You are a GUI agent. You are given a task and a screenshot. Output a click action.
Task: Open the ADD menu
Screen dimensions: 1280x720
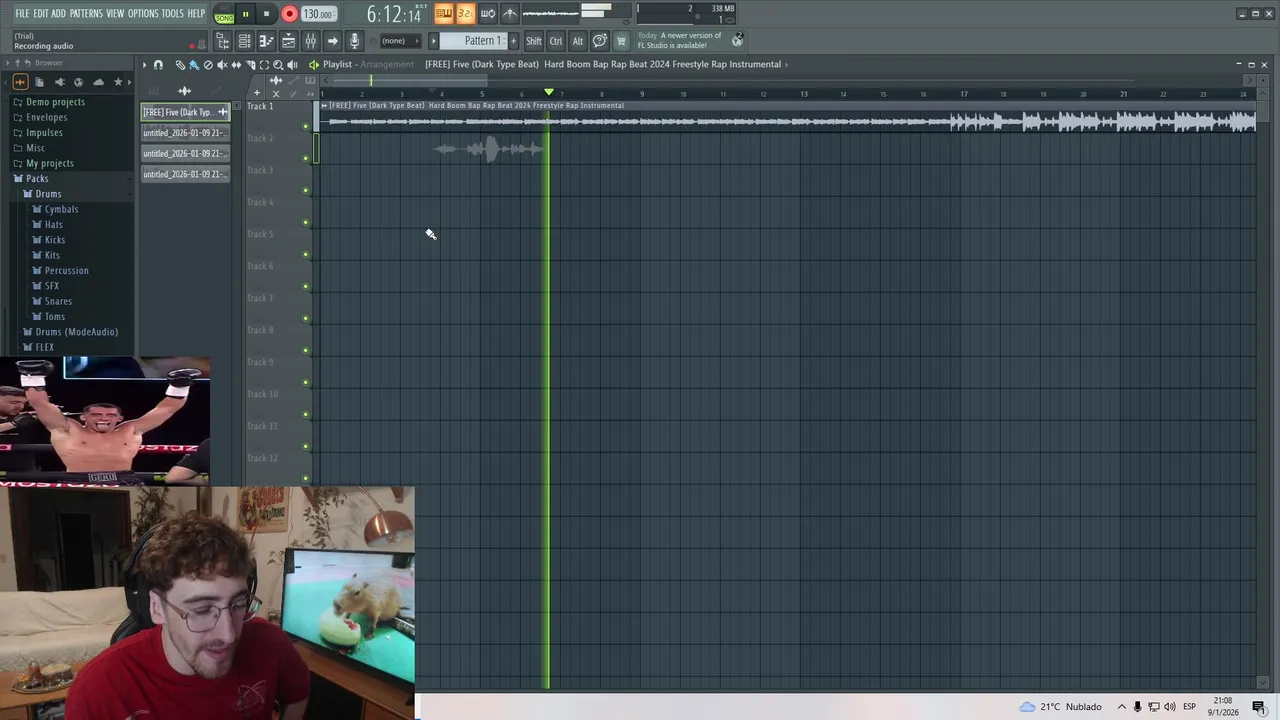tap(59, 13)
